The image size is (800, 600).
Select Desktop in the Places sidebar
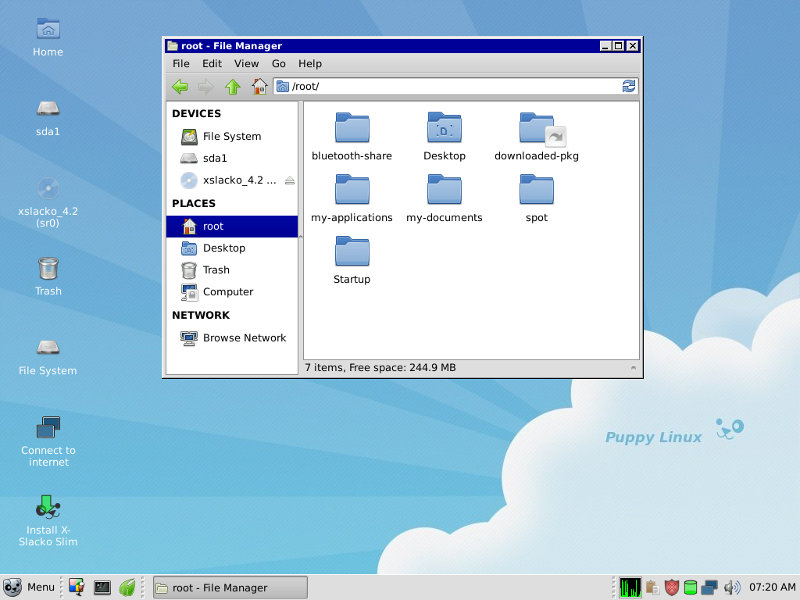click(232, 248)
